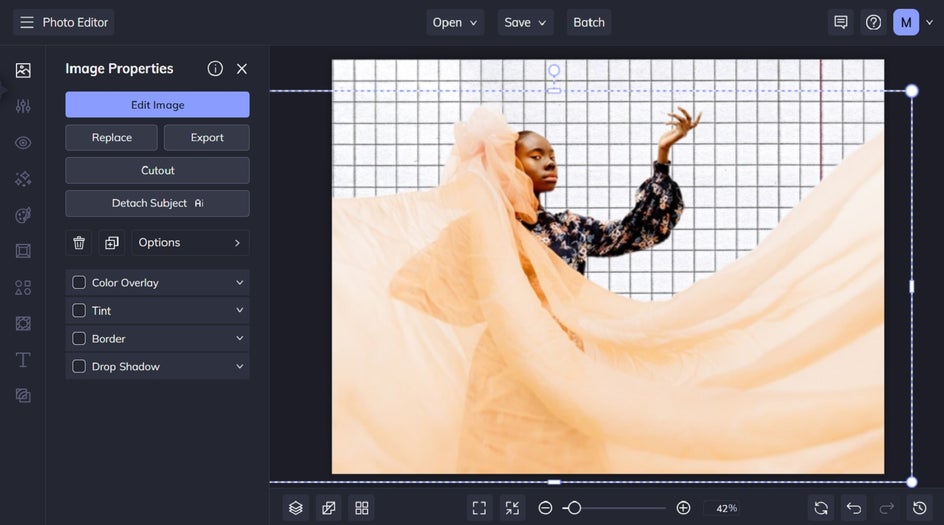Open the Photo Editor hamburger menu

tap(27, 22)
